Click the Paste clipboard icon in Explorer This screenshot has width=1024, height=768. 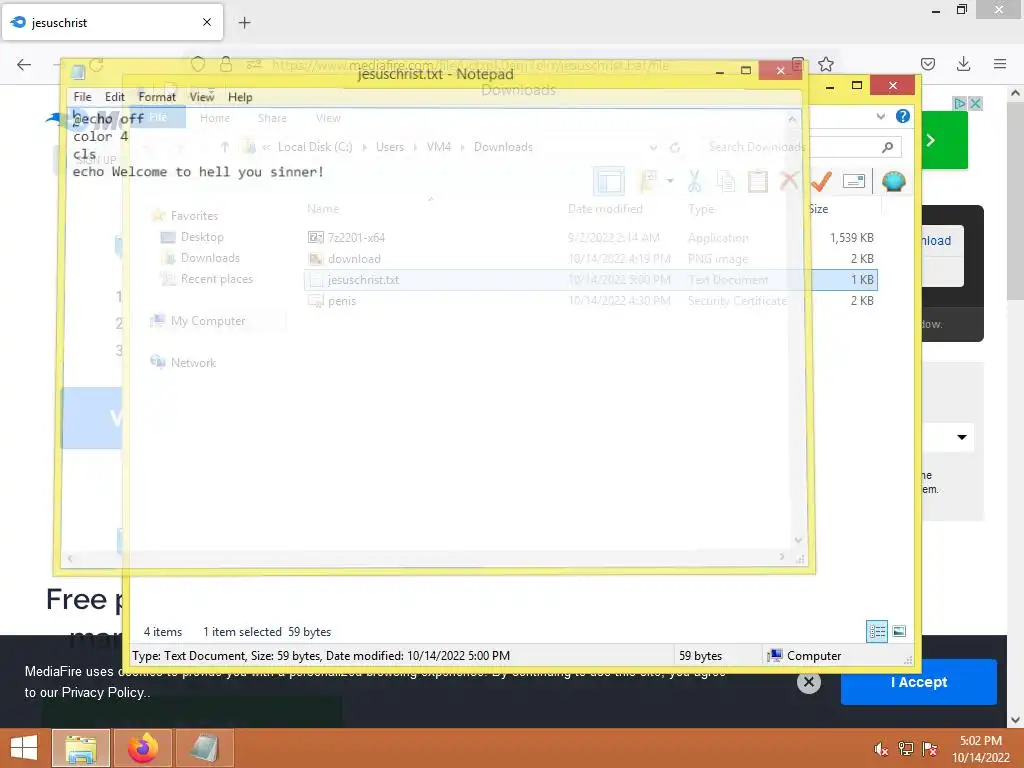(x=758, y=181)
